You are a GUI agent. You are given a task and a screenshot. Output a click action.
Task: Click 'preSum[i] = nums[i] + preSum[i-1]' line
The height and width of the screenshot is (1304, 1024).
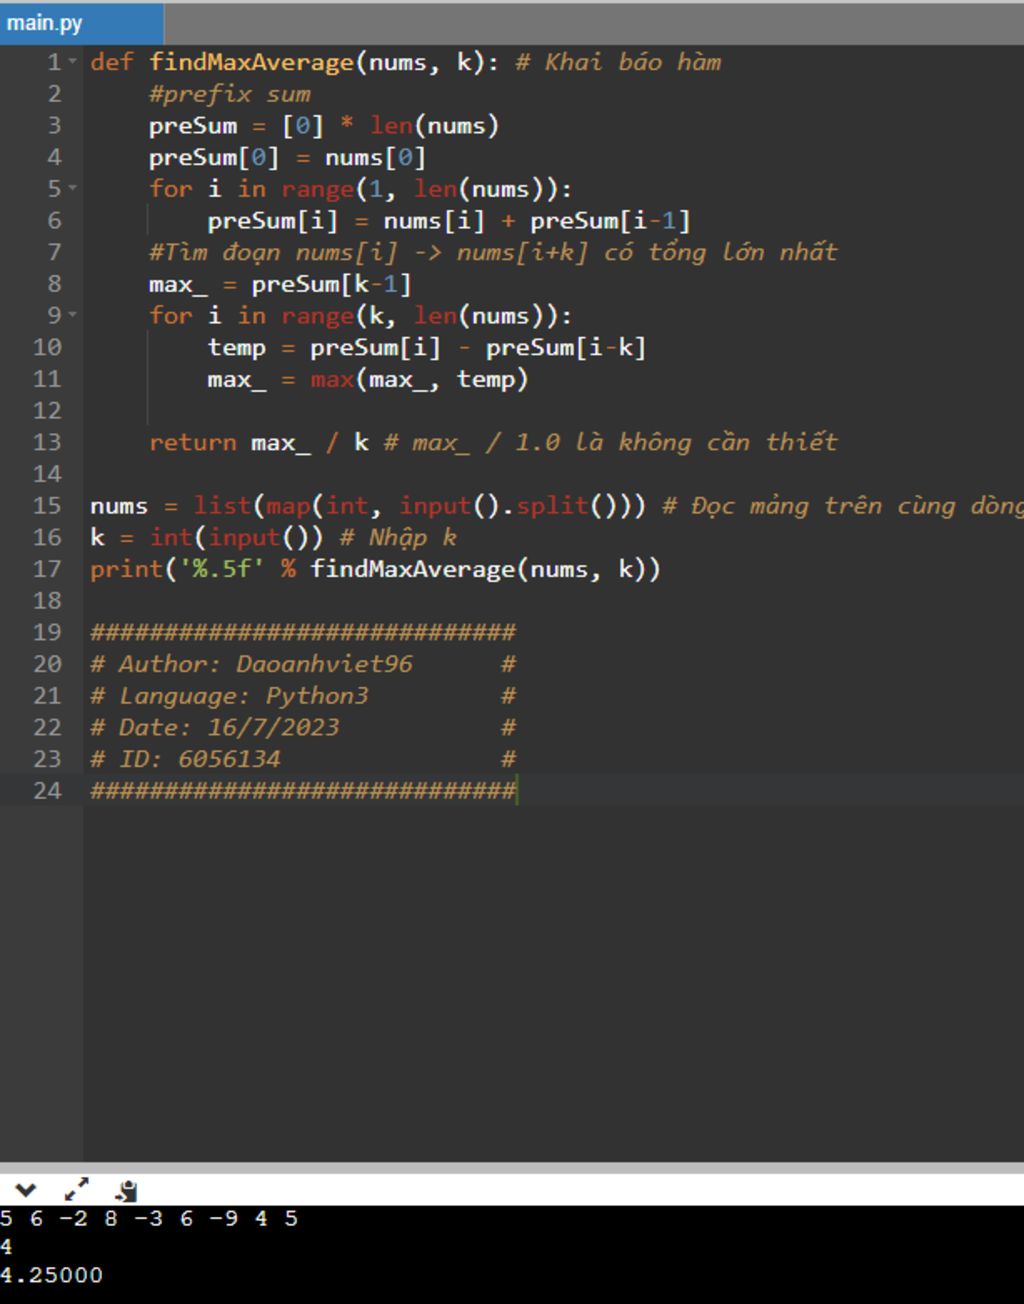point(449,221)
